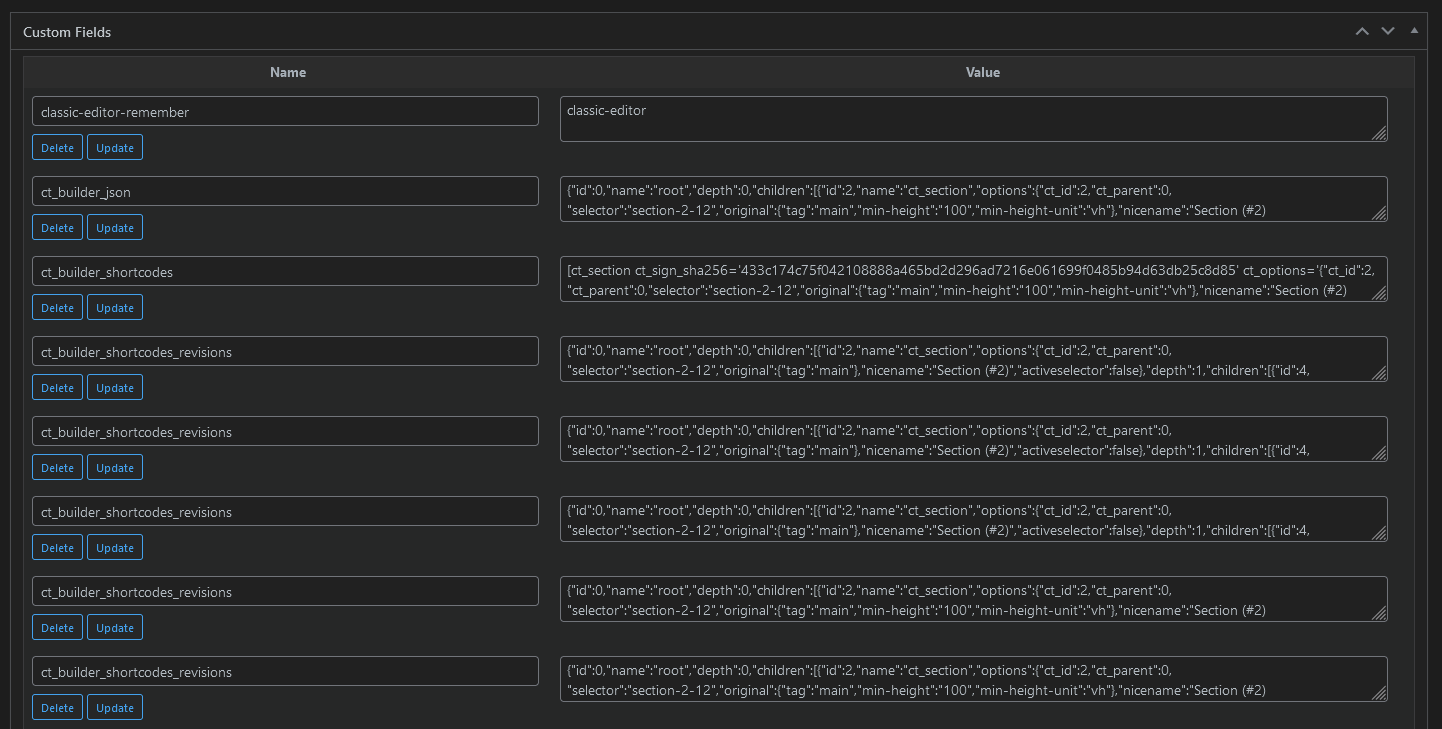This screenshot has height=729, width=1442.
Task: Click resize handle of ct_builder_shortcodes value box
Action: tap(1379, 293)
